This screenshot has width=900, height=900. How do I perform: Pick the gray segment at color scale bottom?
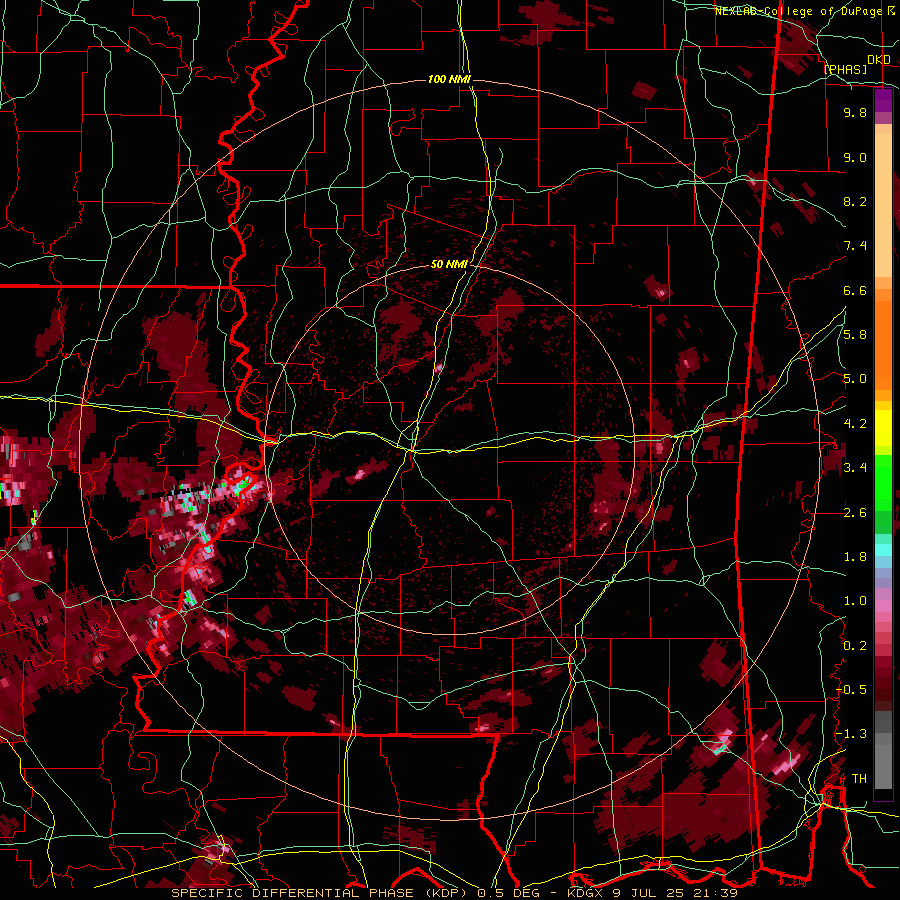(x=883, y=761)
